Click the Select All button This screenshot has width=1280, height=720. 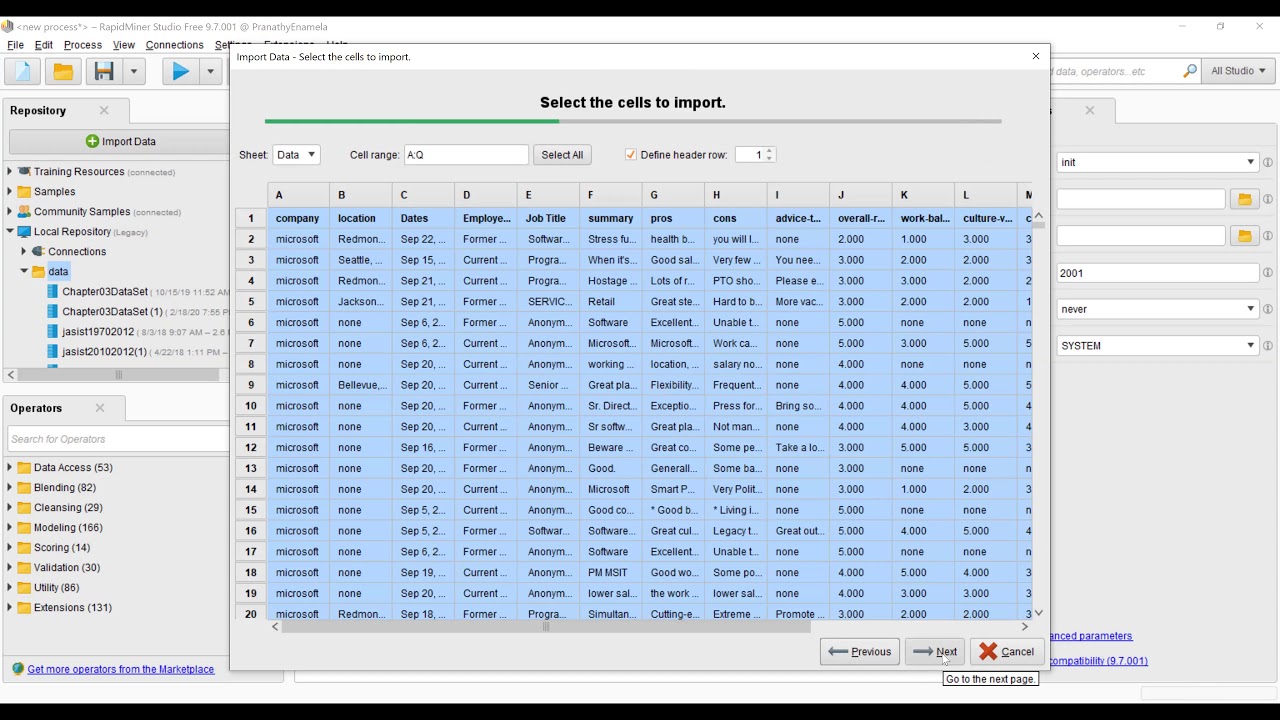coord(562,155)
